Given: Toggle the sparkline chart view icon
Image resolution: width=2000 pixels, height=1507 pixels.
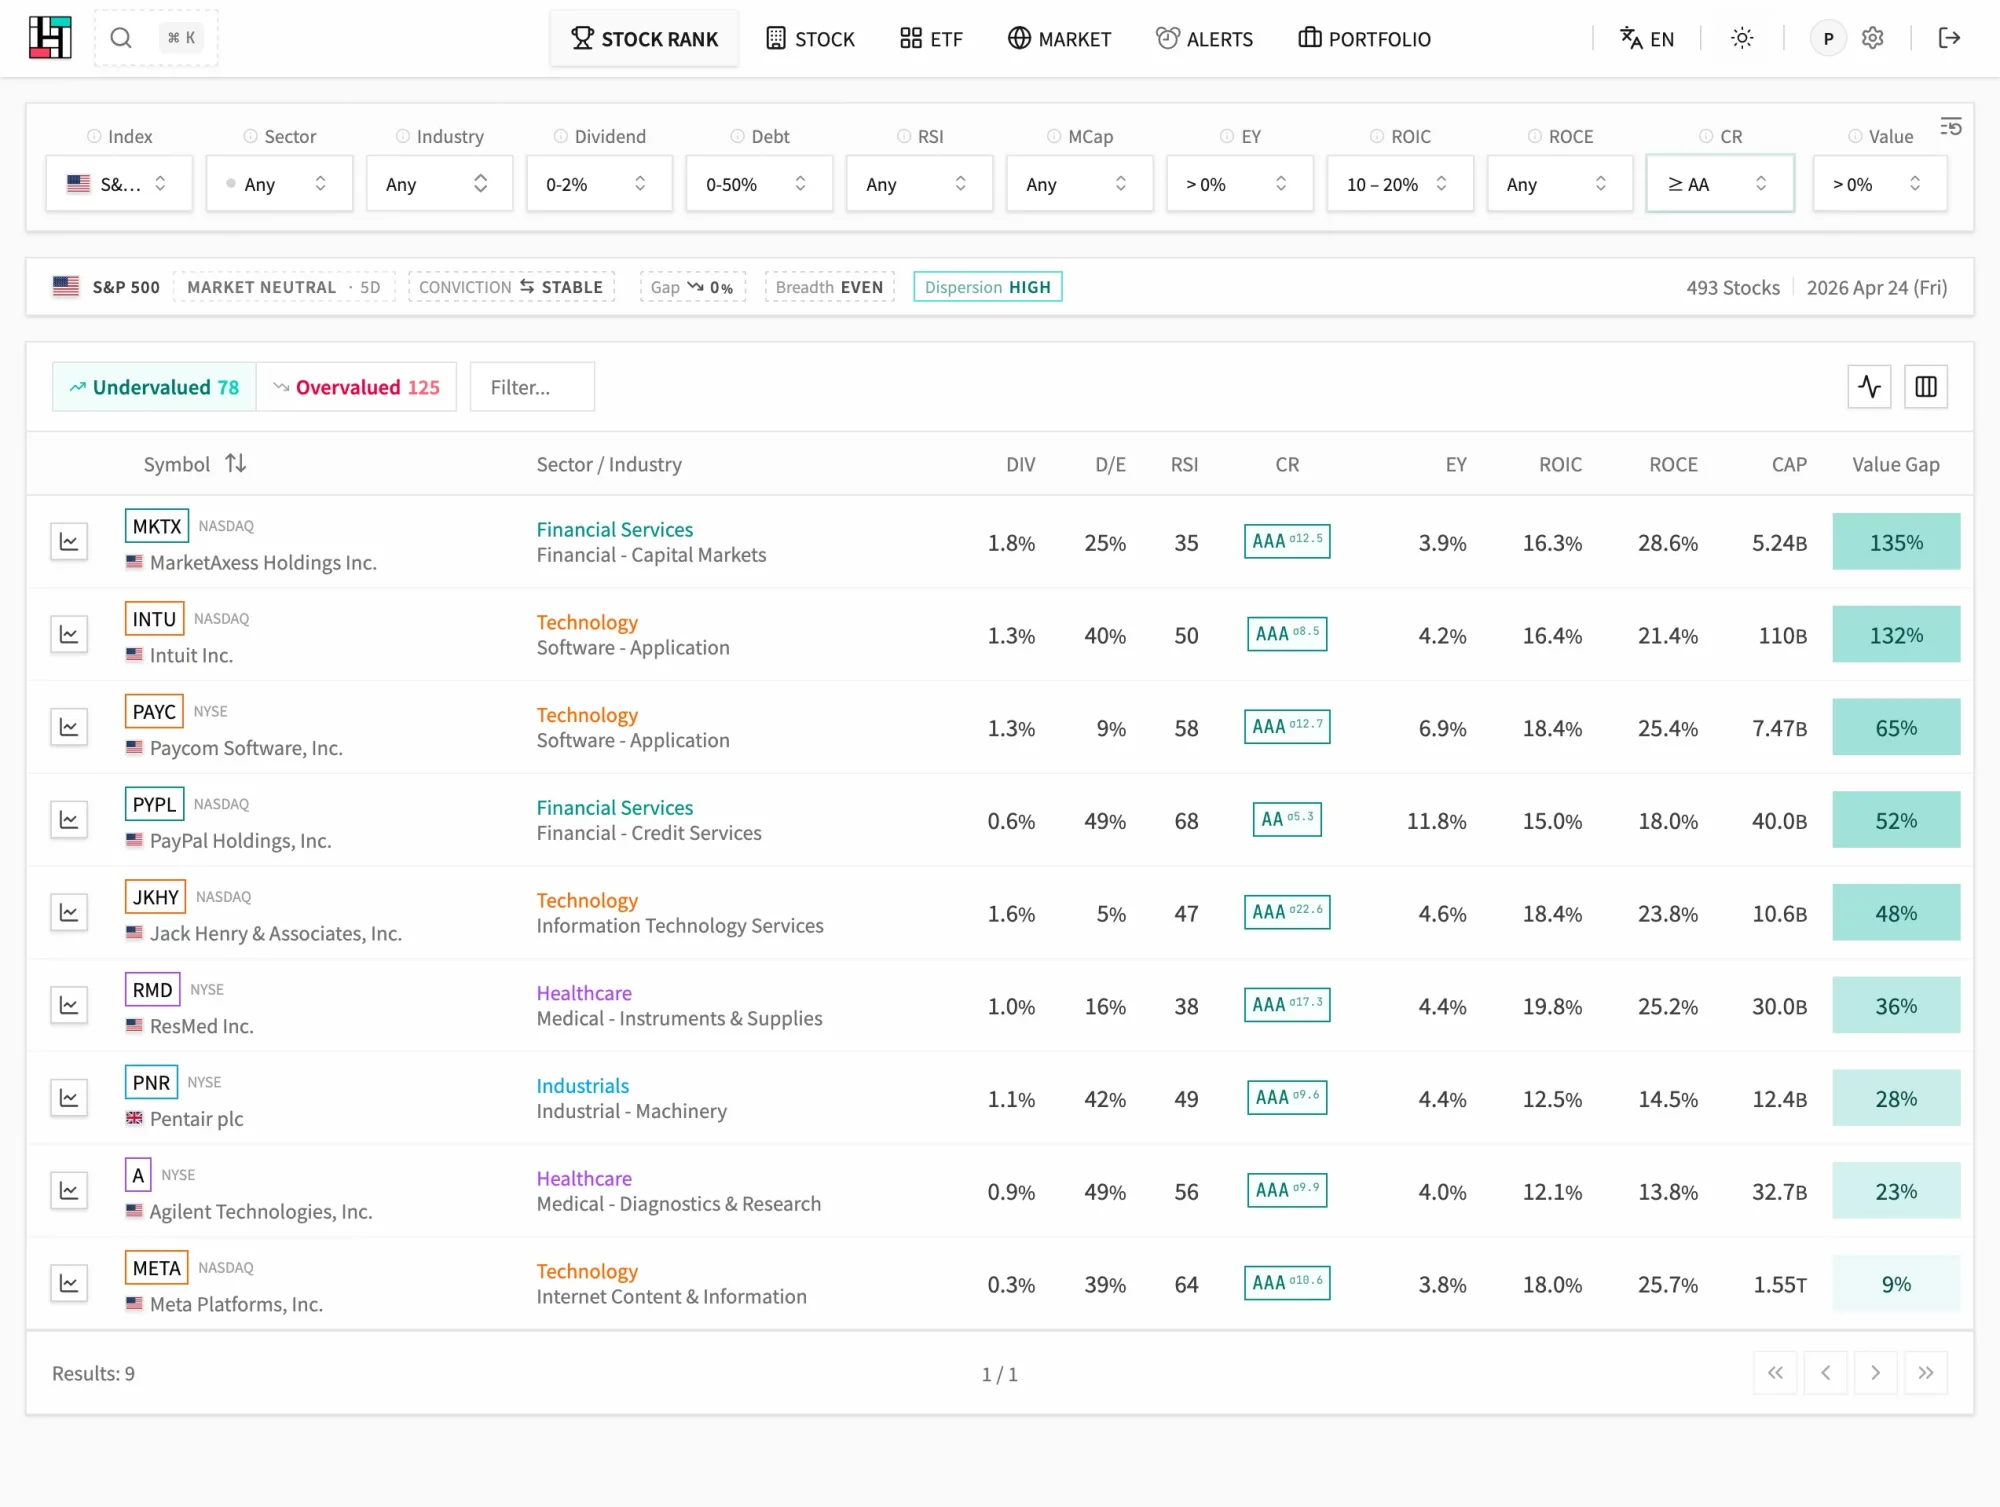Looking at the screenshot, I should coord(1869,386).
